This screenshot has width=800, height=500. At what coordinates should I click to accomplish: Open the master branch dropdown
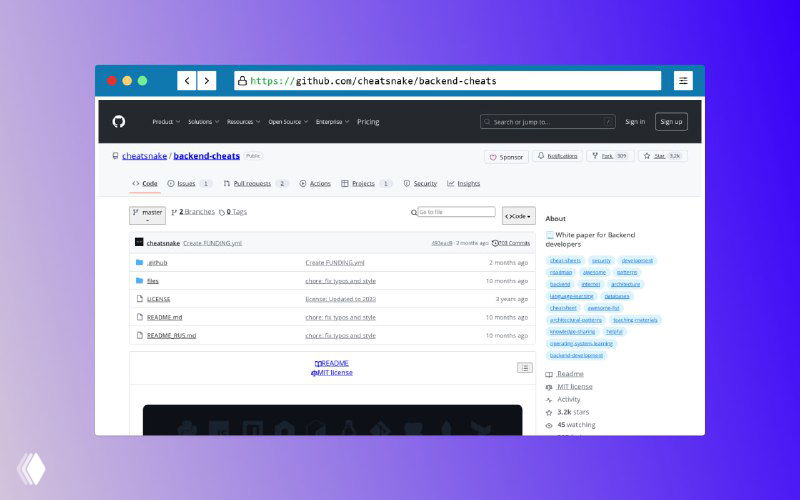(x=147, y=215)
